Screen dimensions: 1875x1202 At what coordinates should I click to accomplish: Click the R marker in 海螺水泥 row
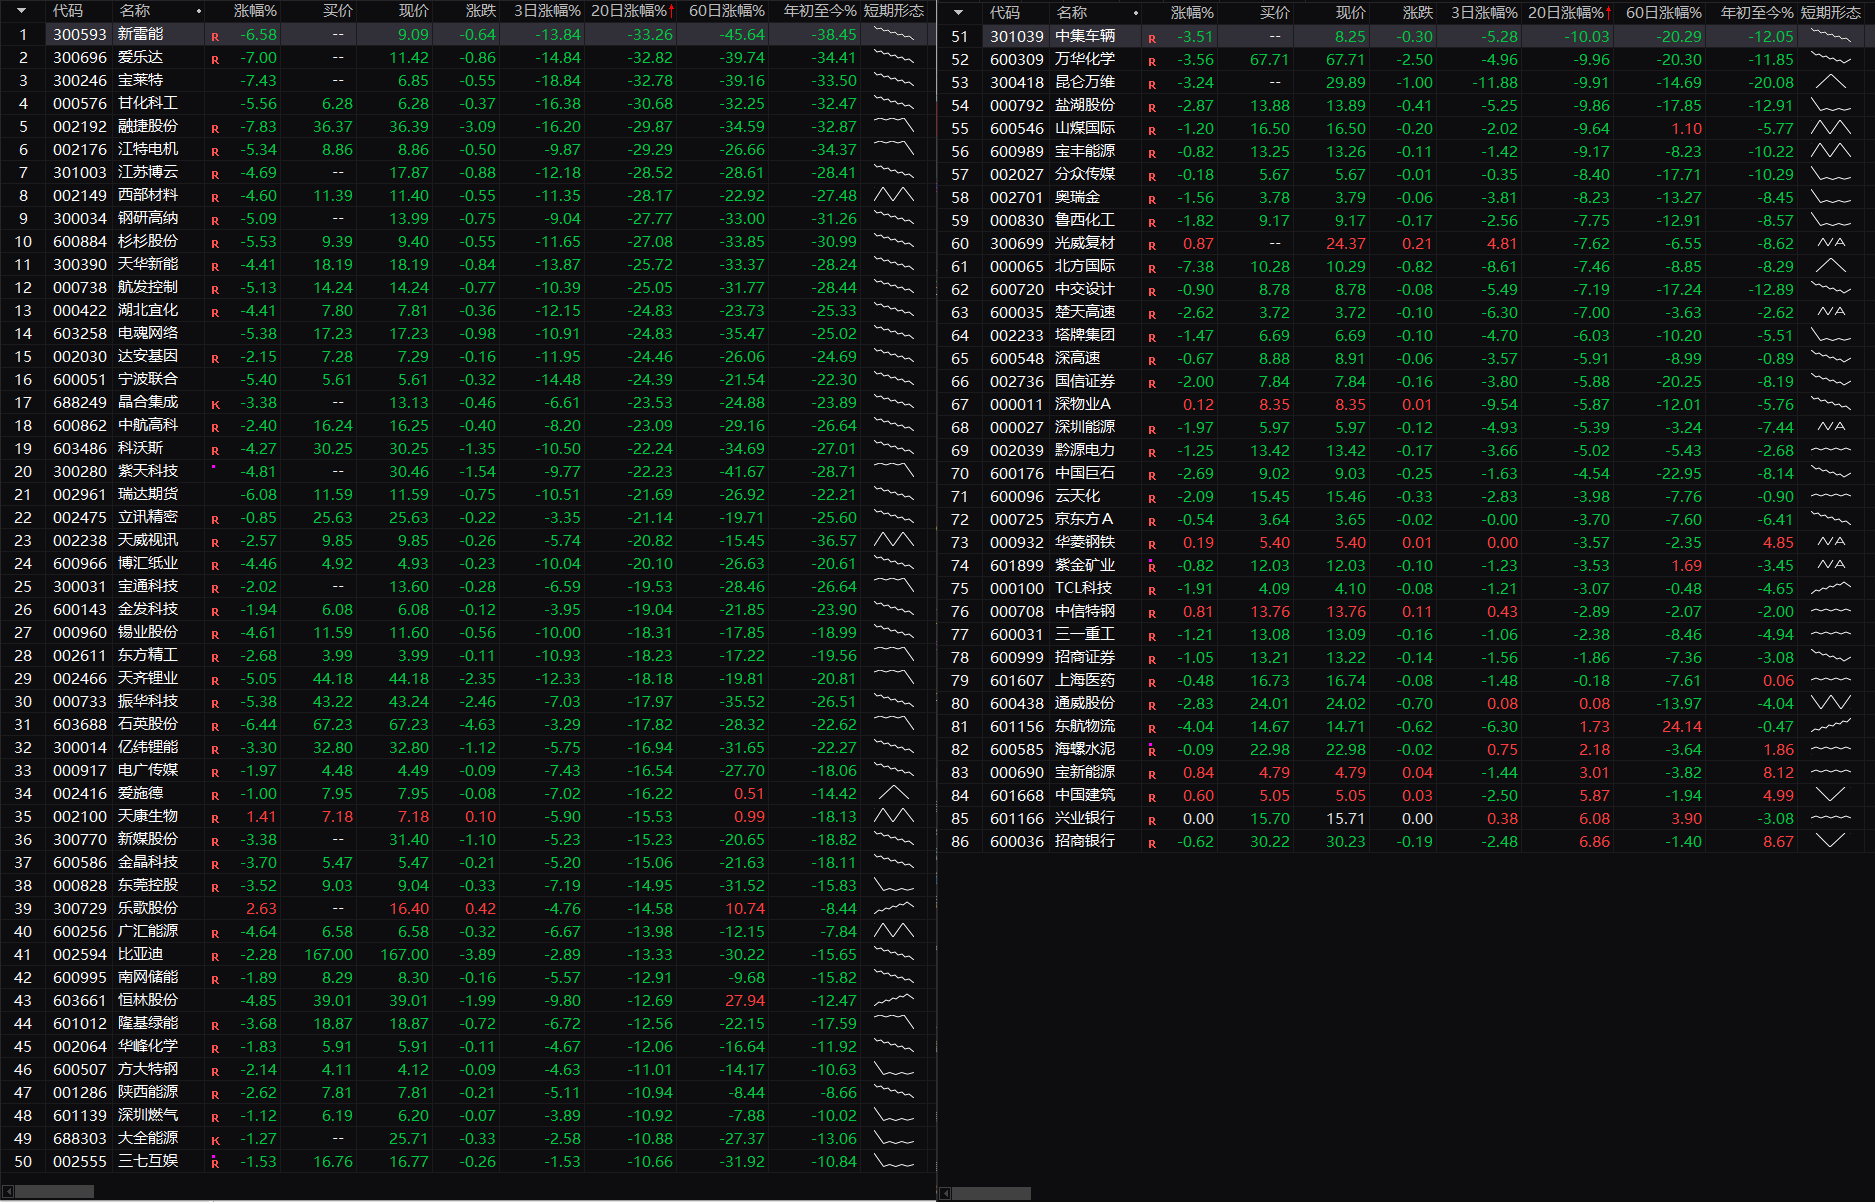tap(1152, 752)
